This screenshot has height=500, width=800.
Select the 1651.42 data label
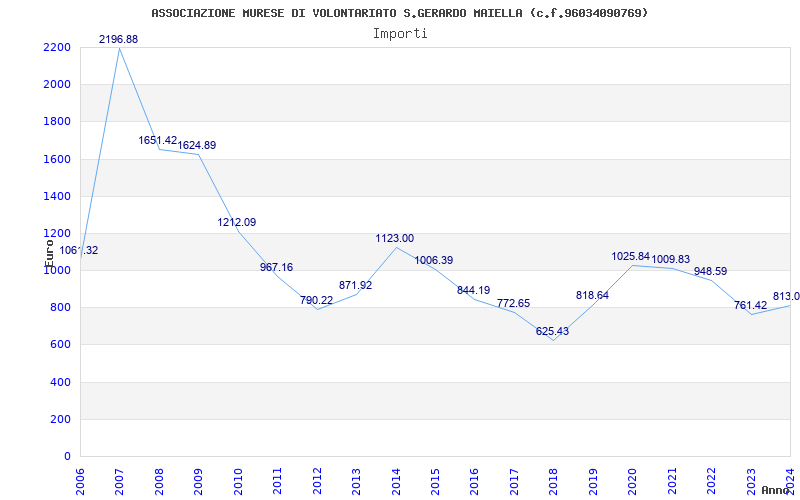click(158, 140)
